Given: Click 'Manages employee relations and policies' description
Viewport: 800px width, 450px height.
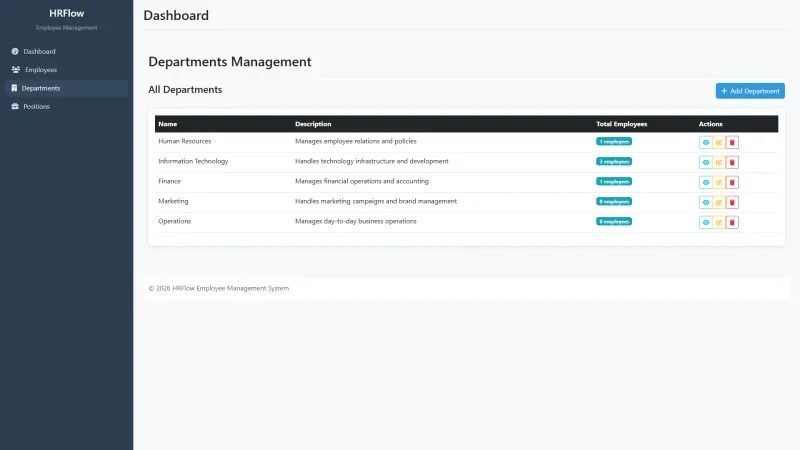Looking at the screenshot, I should coord(356,141).
